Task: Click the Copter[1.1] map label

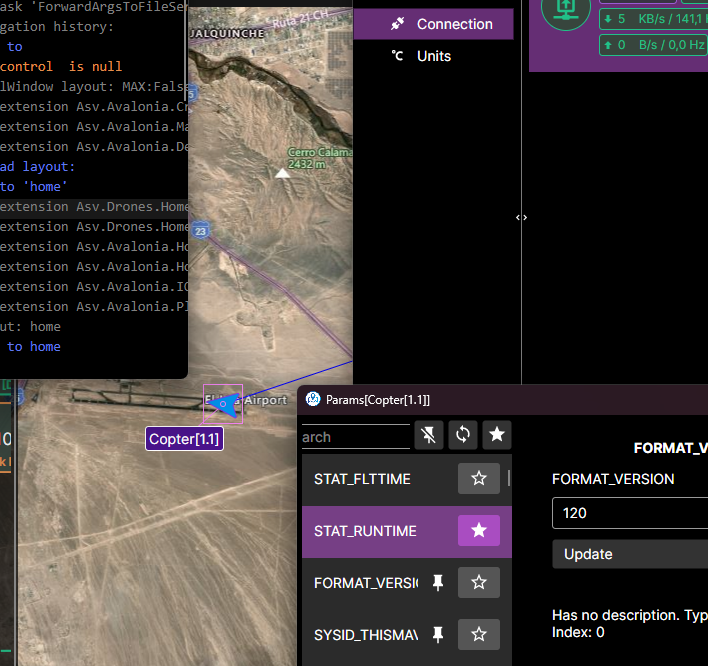Action: pos(184,439)
